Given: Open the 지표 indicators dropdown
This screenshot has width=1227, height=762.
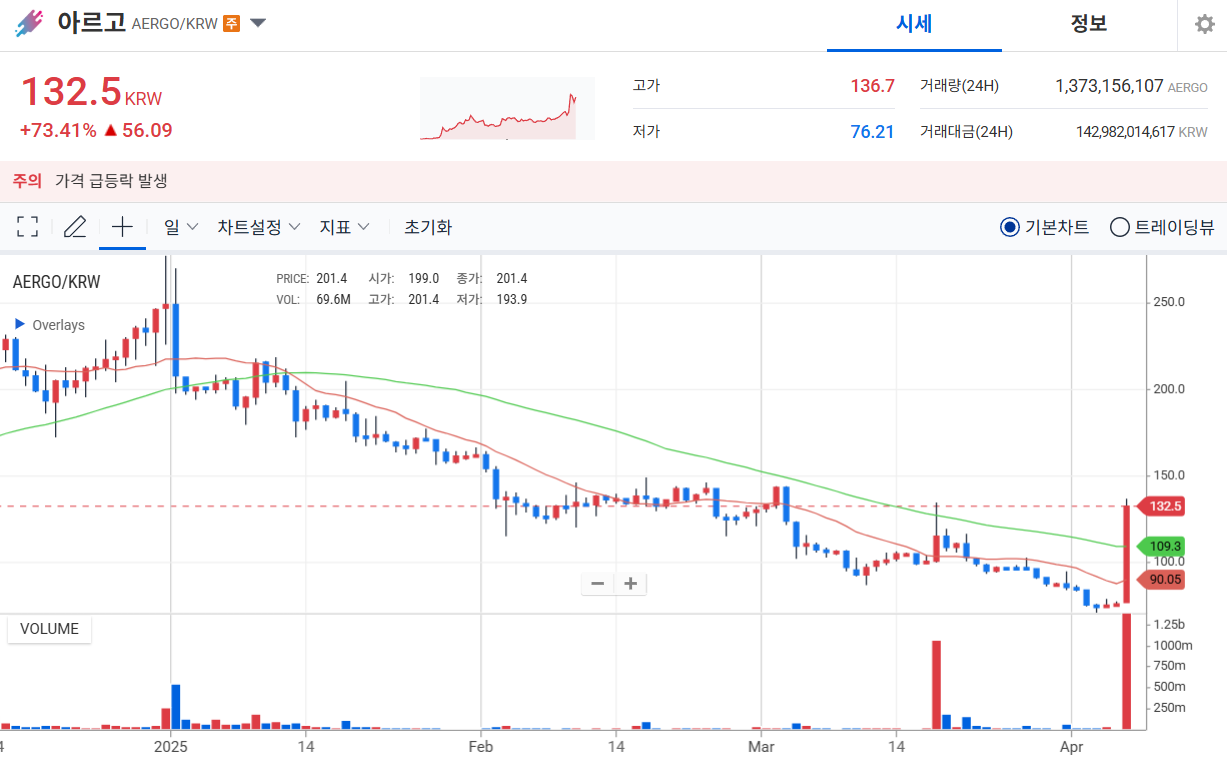Looking at the screenshot, I should pos(344,227).
